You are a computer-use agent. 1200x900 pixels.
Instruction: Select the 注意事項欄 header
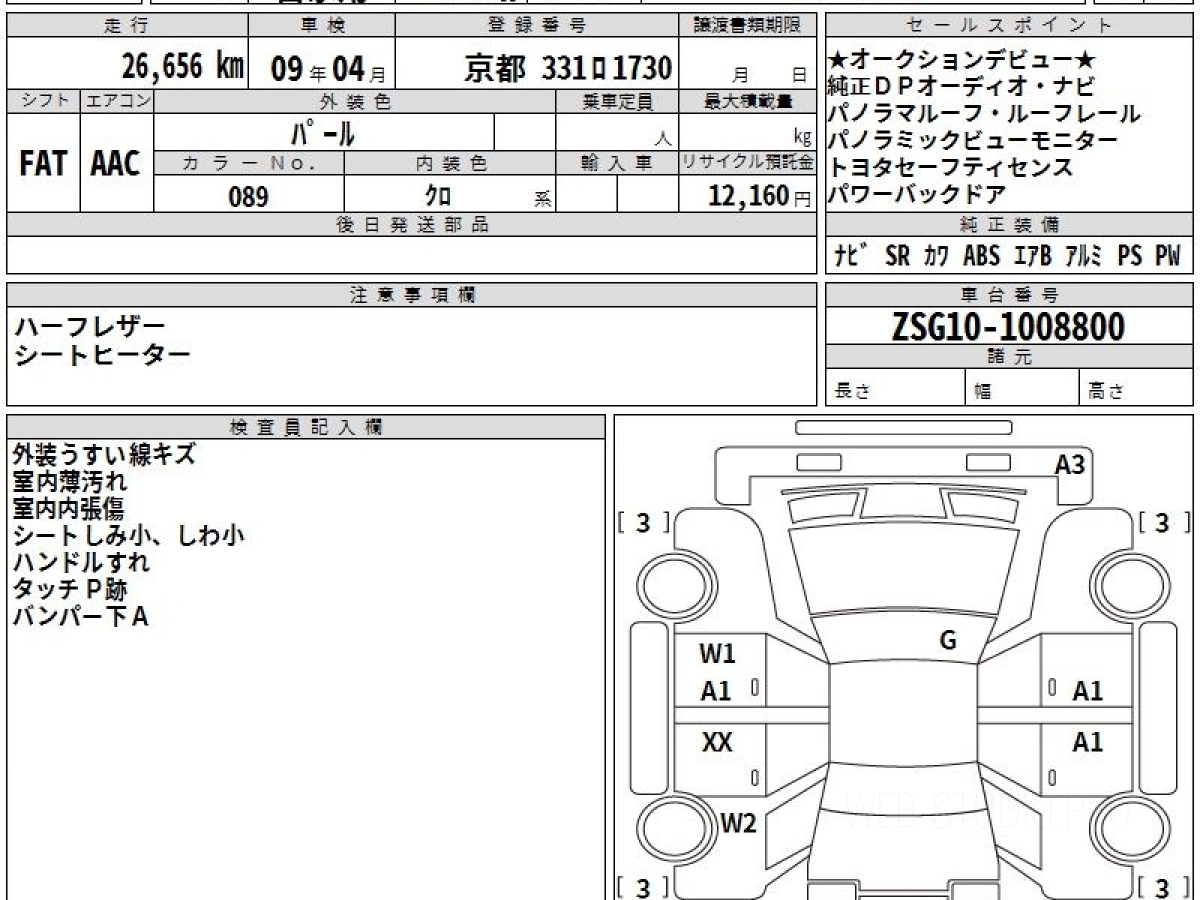412,295
